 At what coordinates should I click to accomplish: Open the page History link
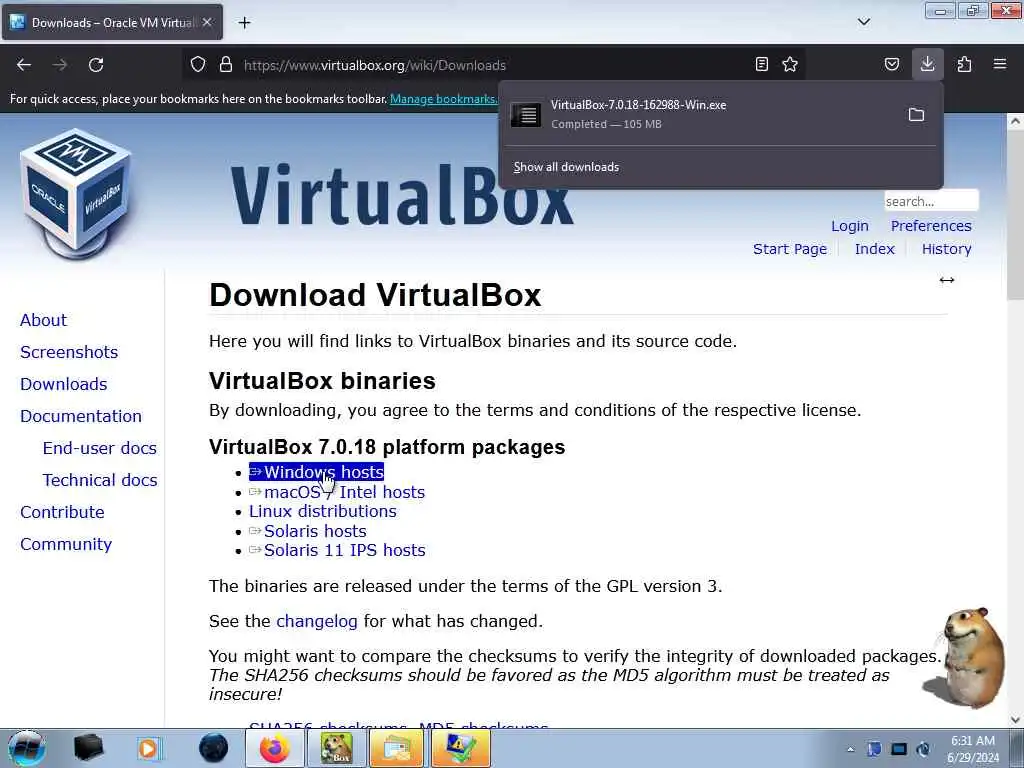click(946, 249)
